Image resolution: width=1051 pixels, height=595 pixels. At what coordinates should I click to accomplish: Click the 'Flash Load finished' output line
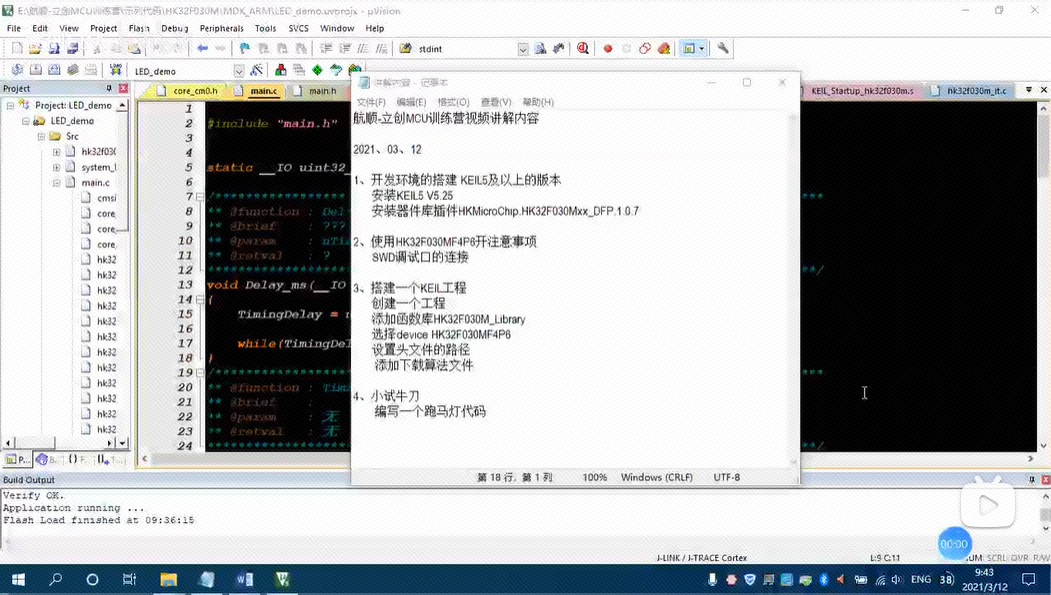coord(99,520)
